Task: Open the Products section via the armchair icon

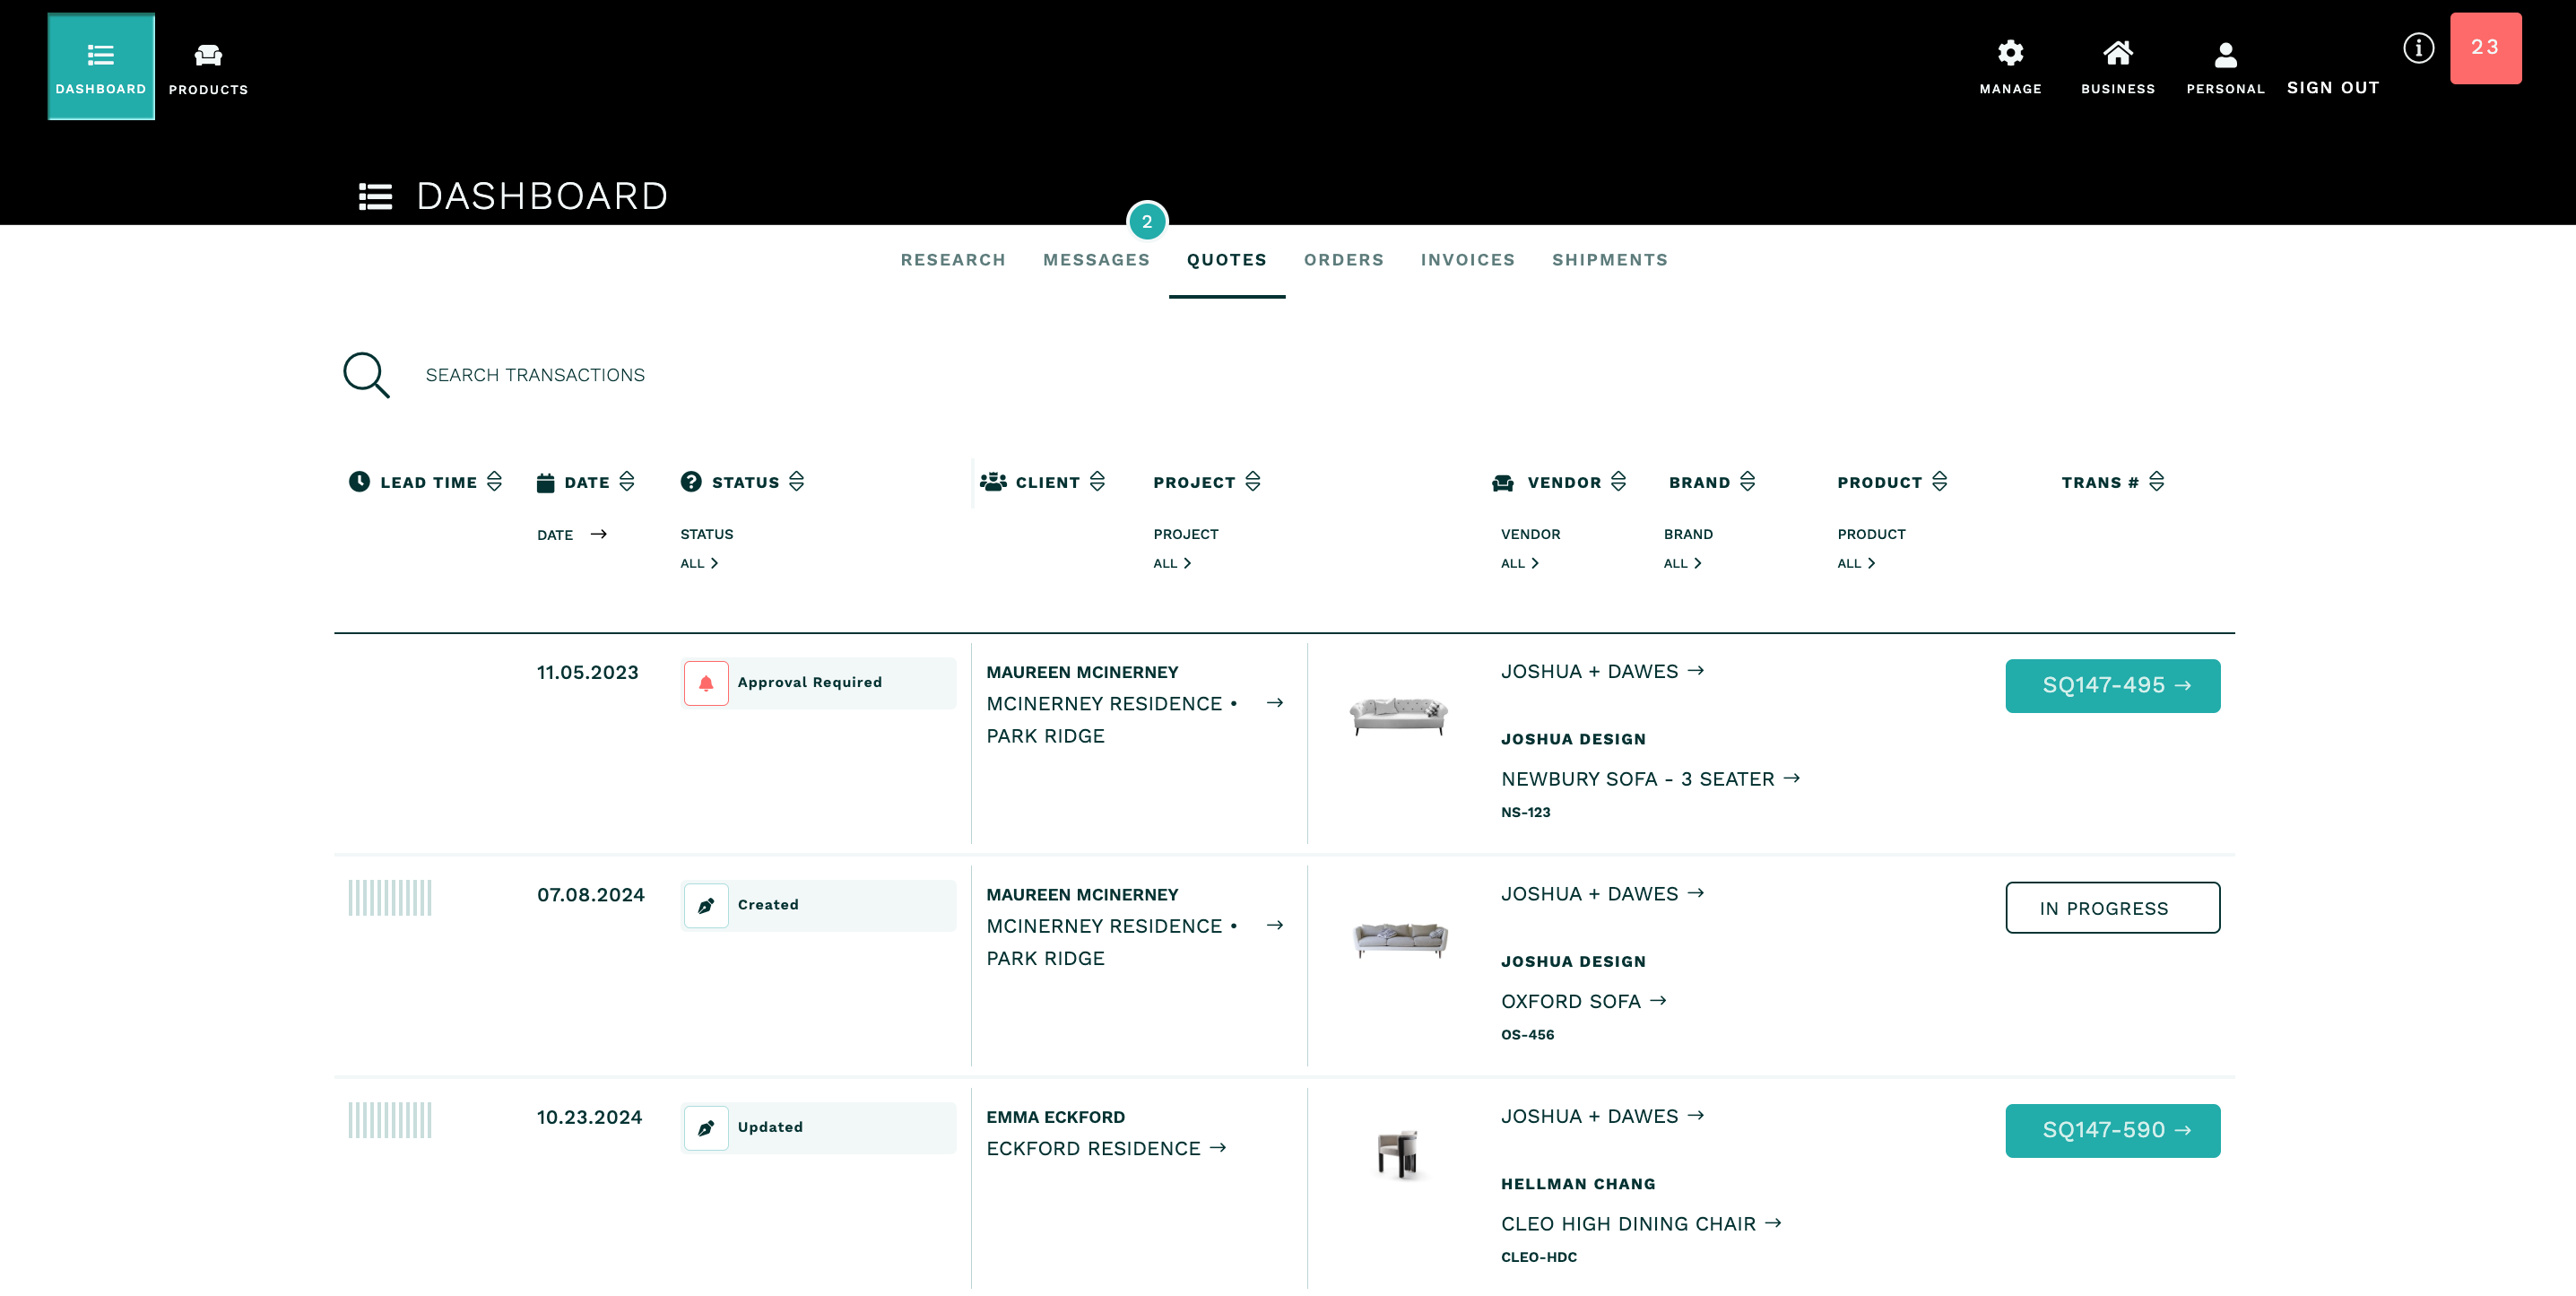Action: pos(207,57)
